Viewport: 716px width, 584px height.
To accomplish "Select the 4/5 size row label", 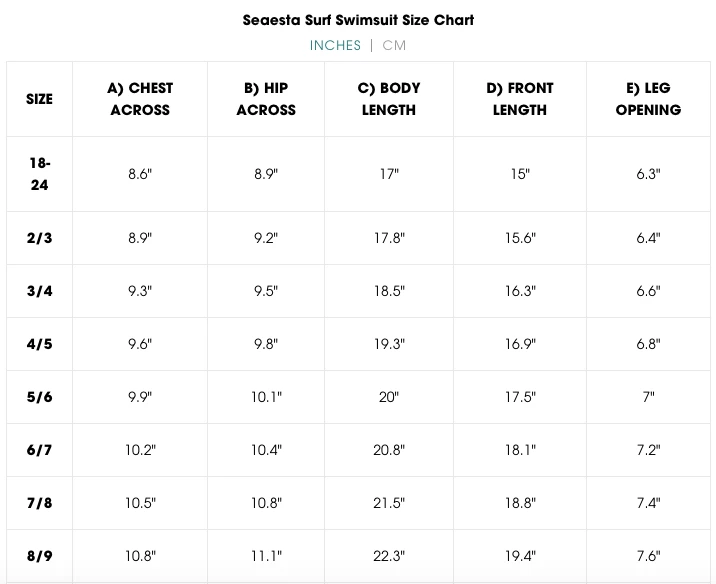I will tap(40, 344).
